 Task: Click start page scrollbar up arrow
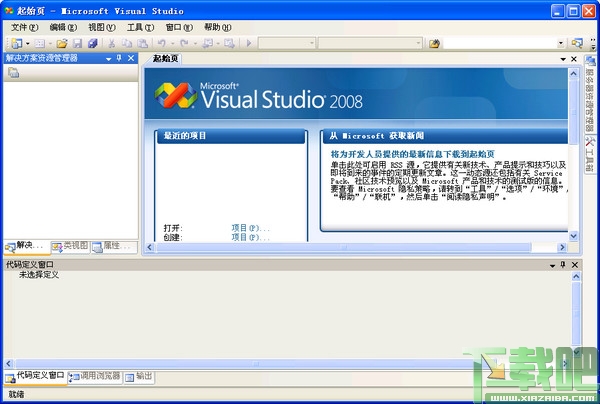pos(573,73)
